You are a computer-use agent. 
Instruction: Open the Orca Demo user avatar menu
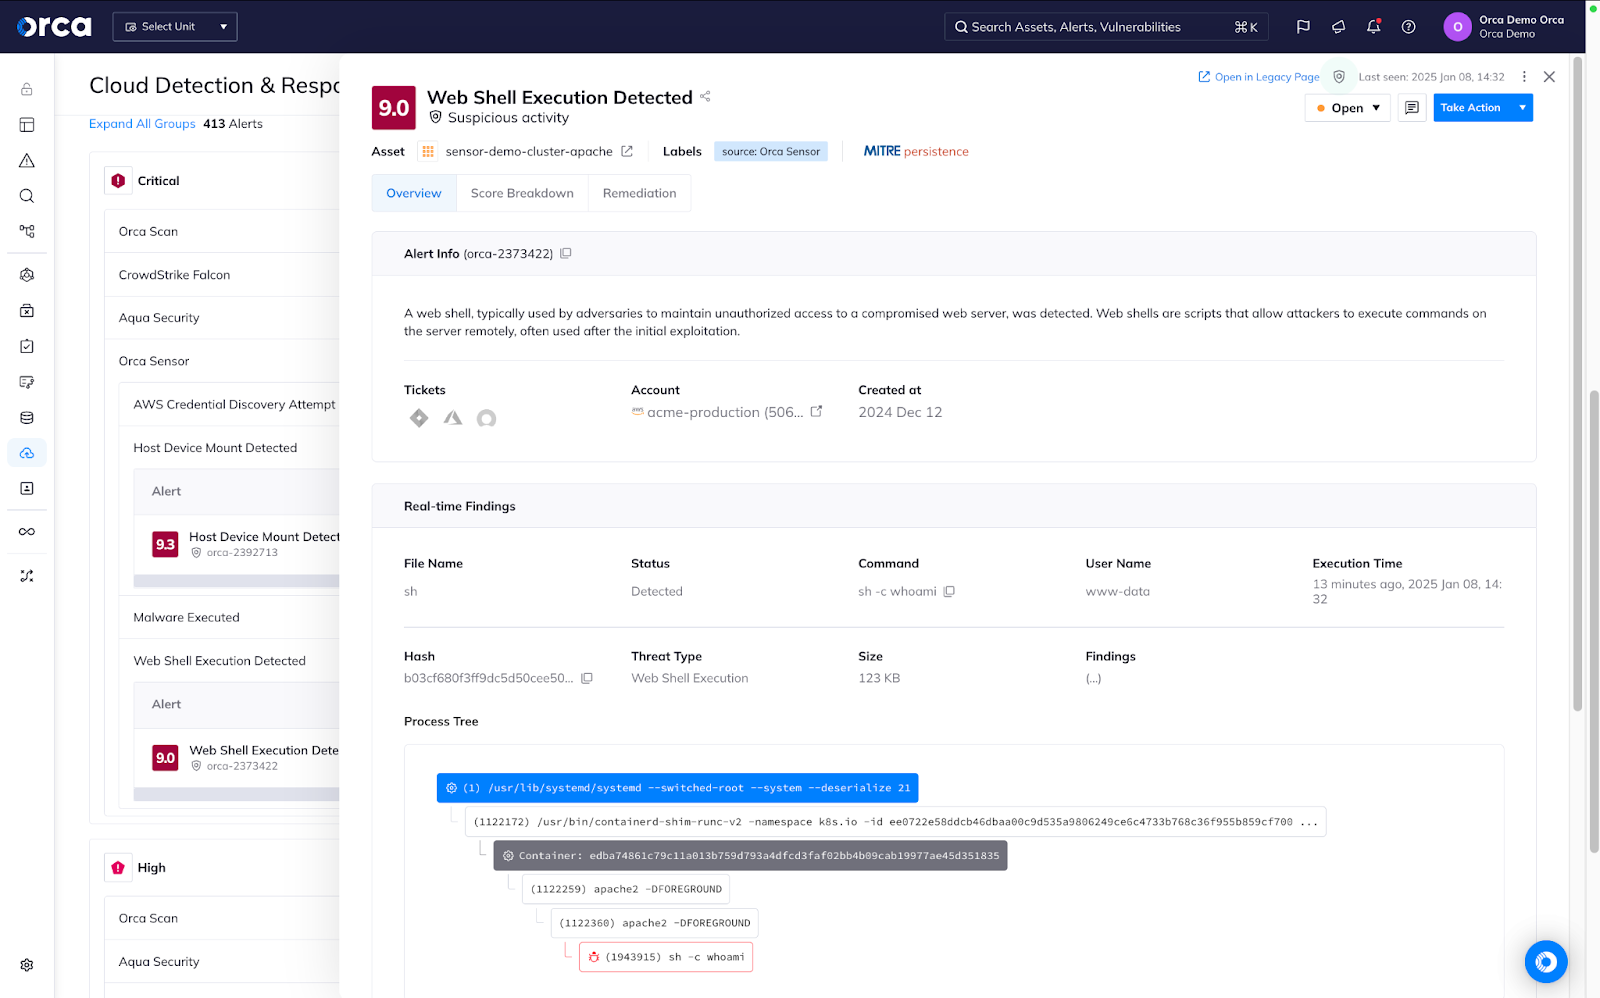coord(1457,27)
